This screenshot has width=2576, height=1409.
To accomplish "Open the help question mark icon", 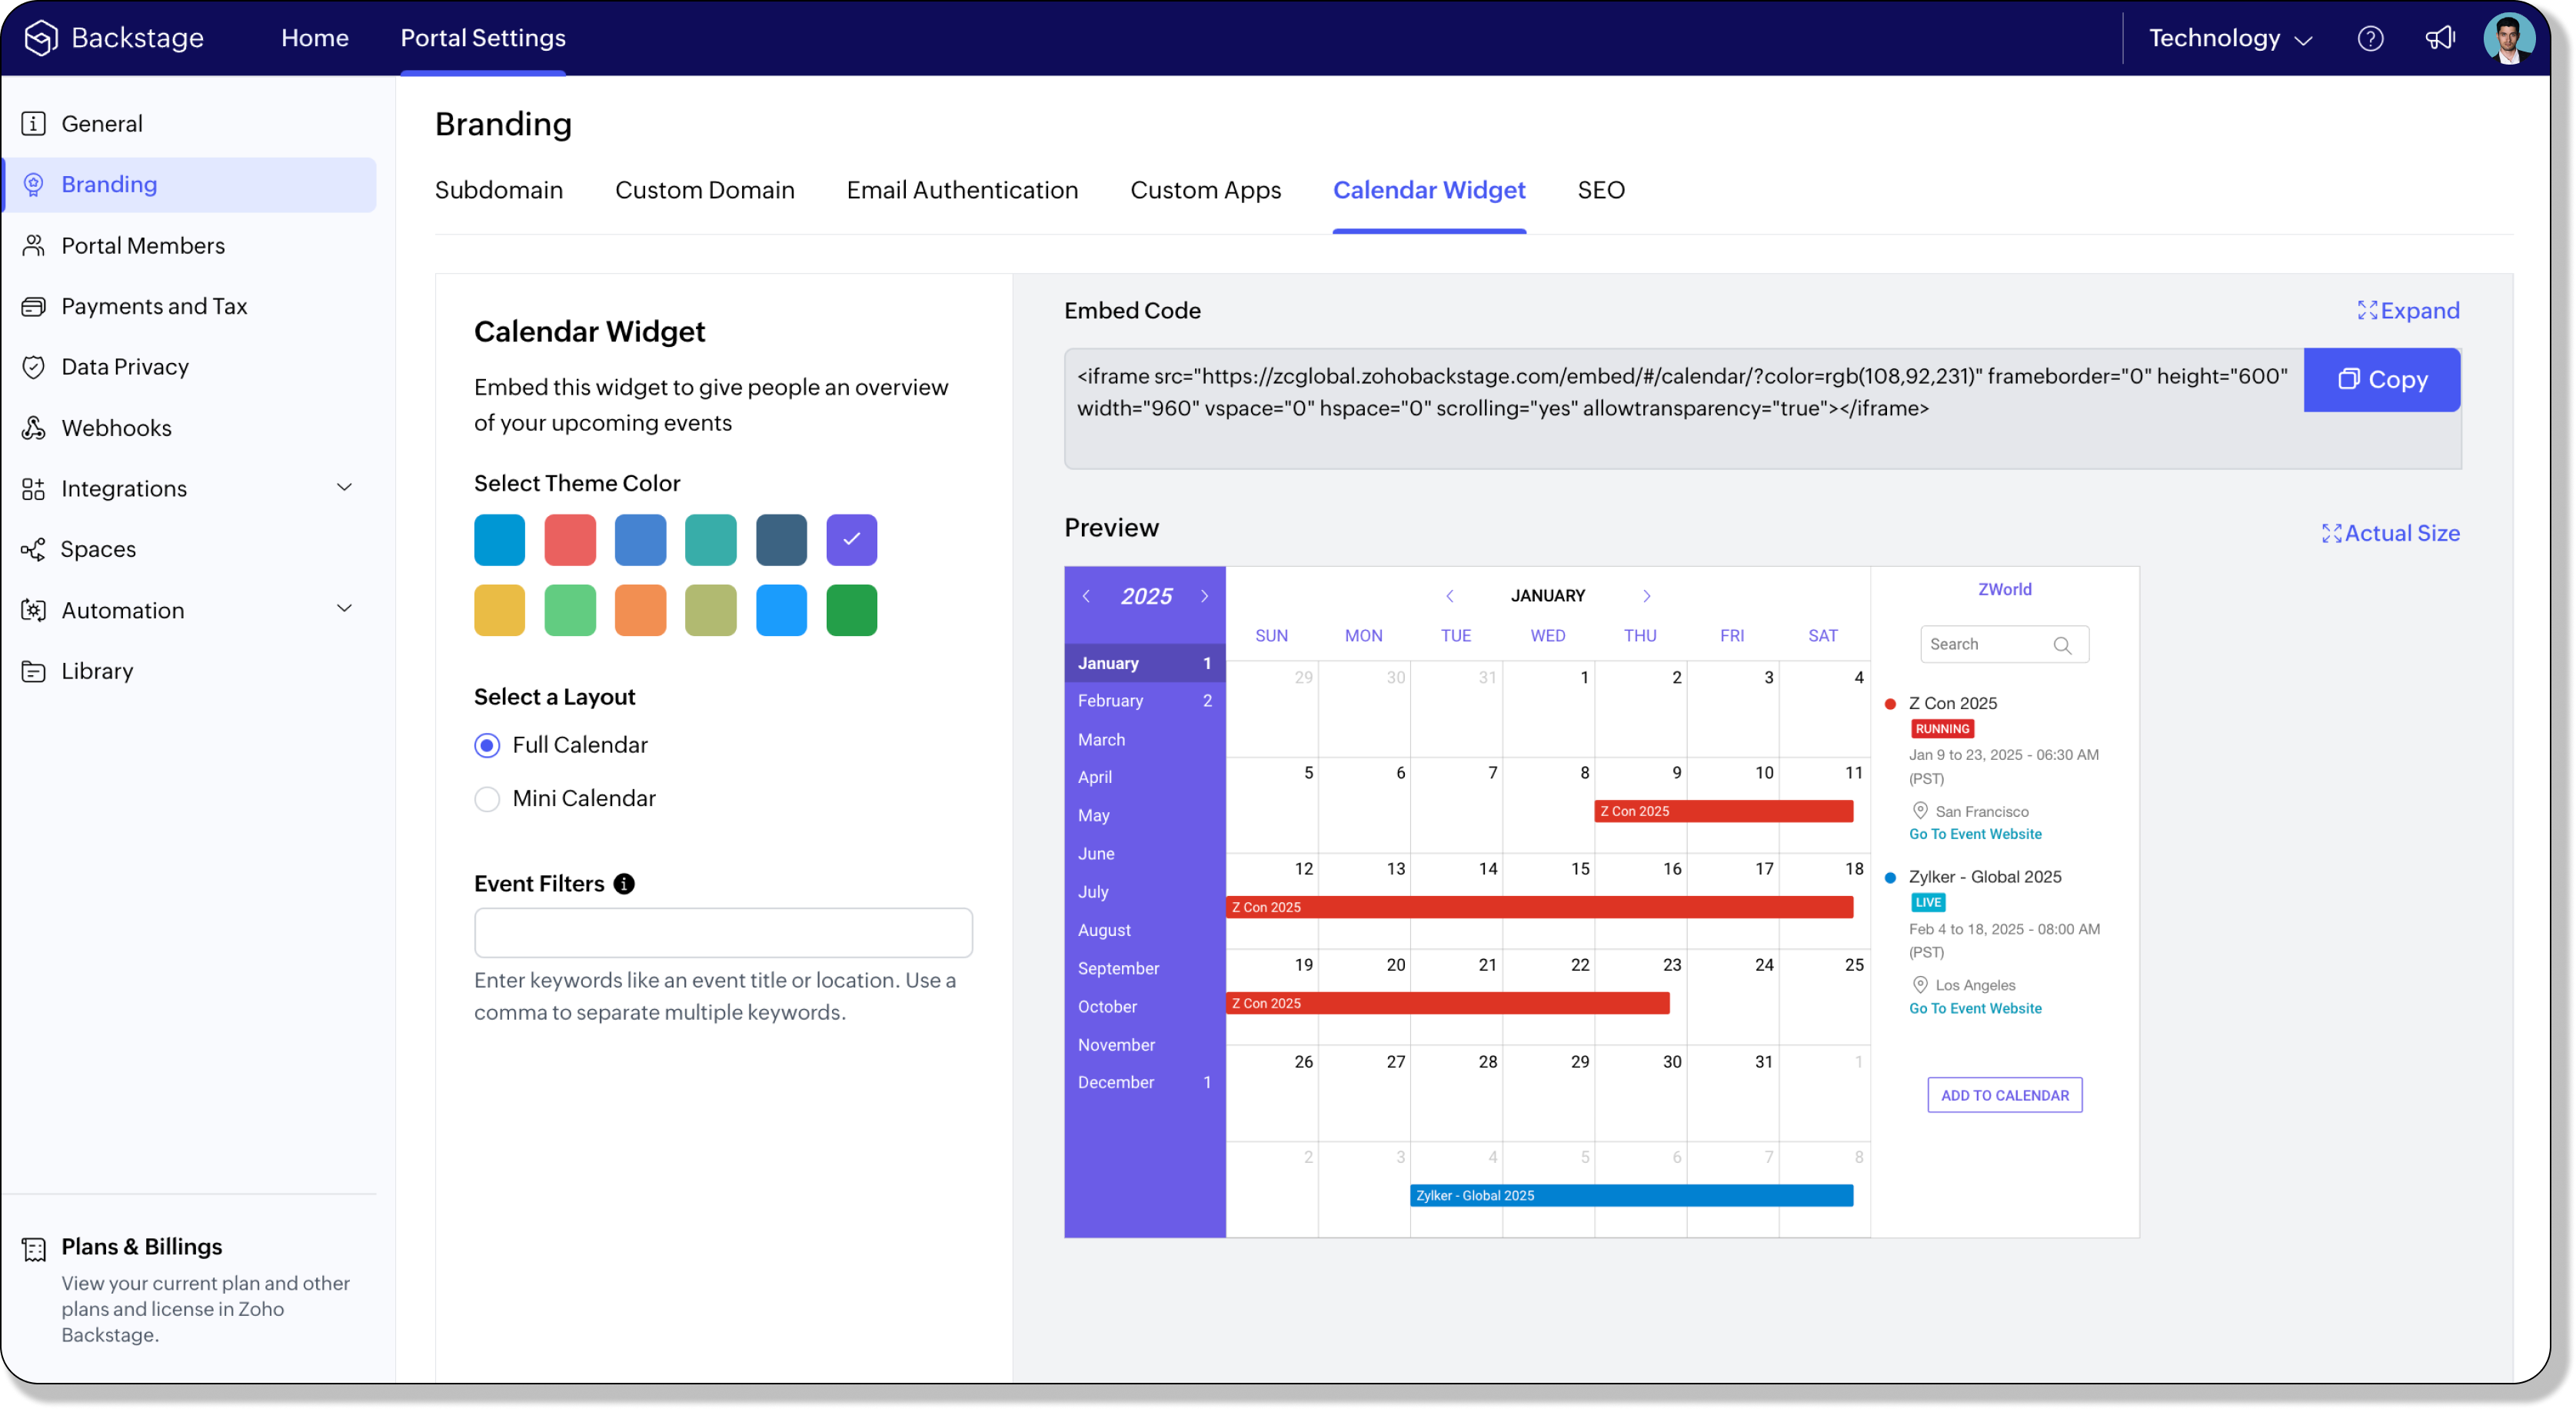I will coord(2370,38).
